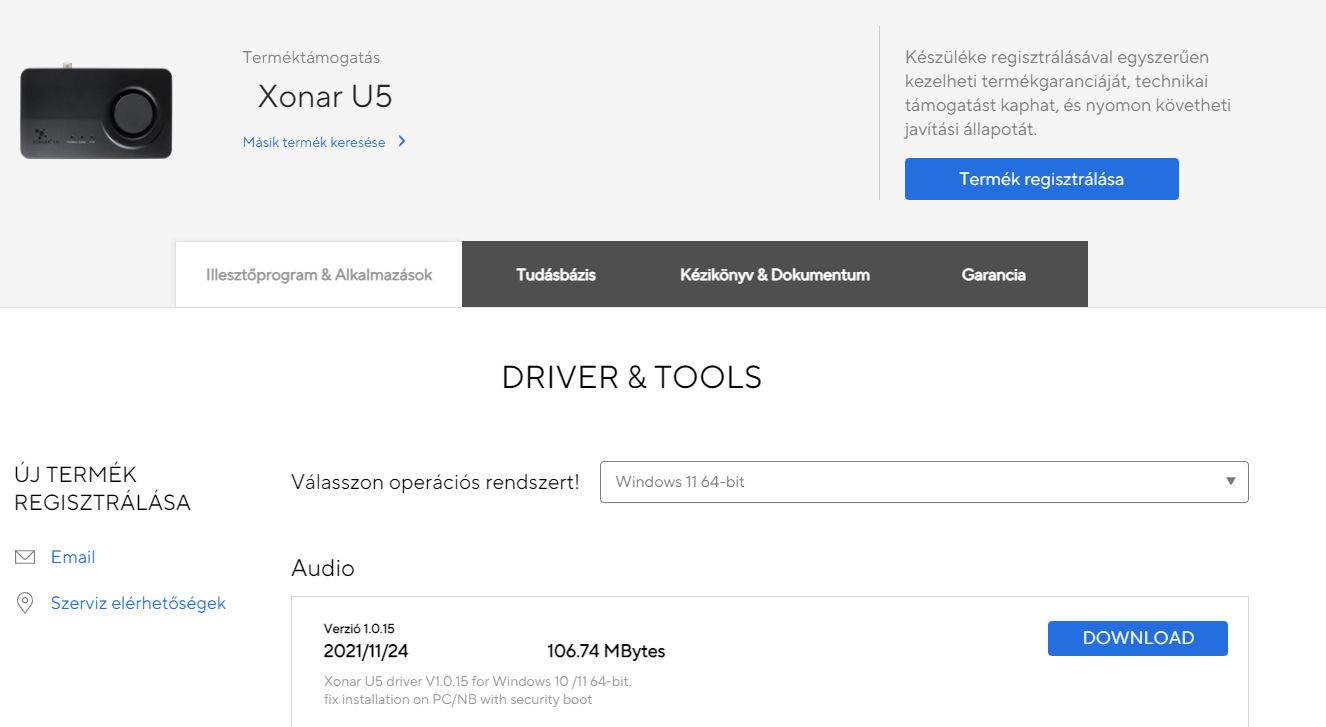The image size is (1326, 727).
Task: Click the 'fix installation on PC/NB with security boot' note
Action: (x=458, y=699)
